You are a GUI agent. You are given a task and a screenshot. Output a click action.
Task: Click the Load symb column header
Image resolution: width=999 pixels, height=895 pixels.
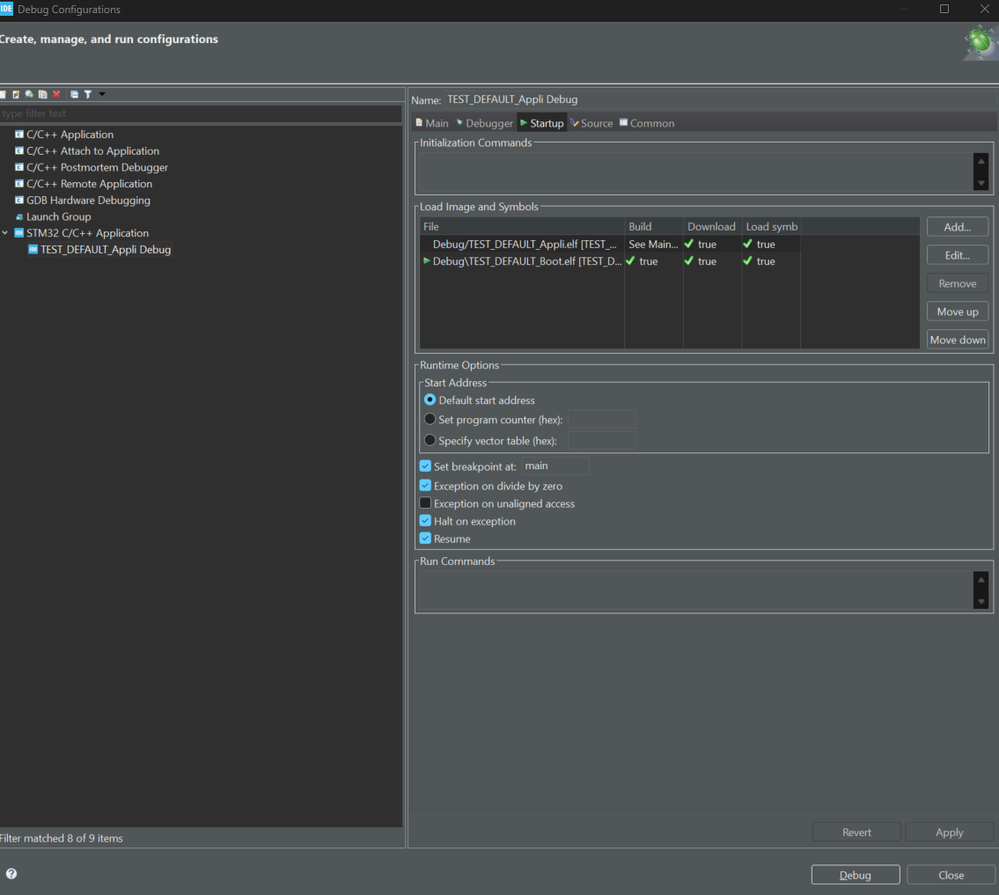771,226
